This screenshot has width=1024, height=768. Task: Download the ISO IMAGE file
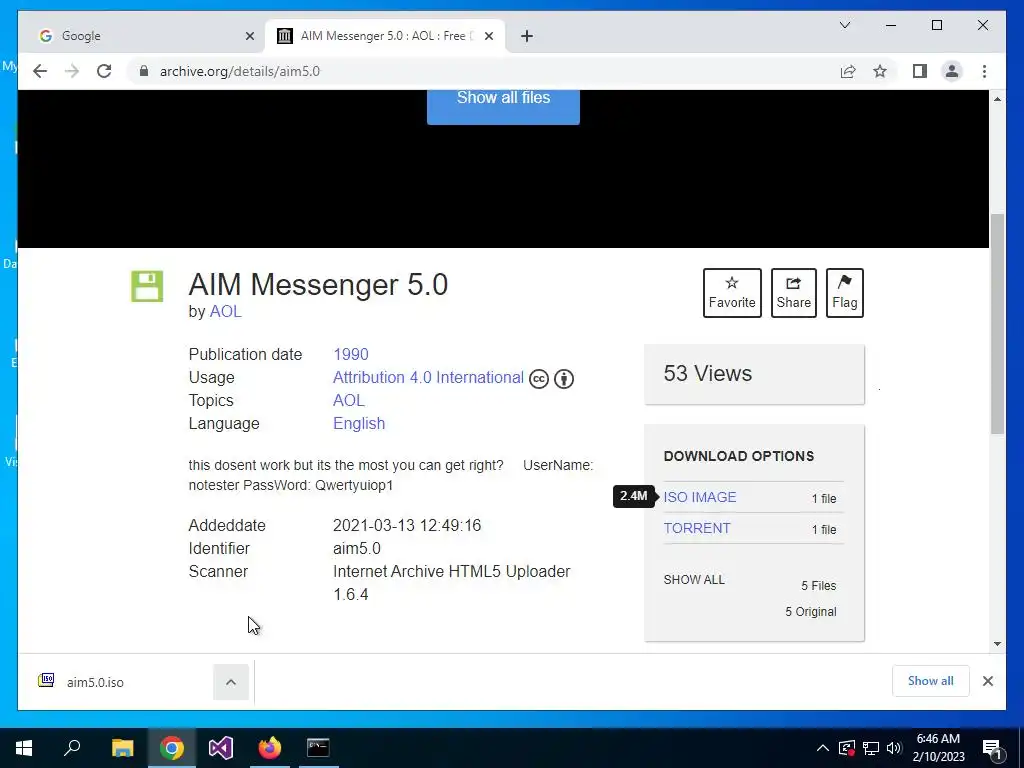tap(699, 498)
